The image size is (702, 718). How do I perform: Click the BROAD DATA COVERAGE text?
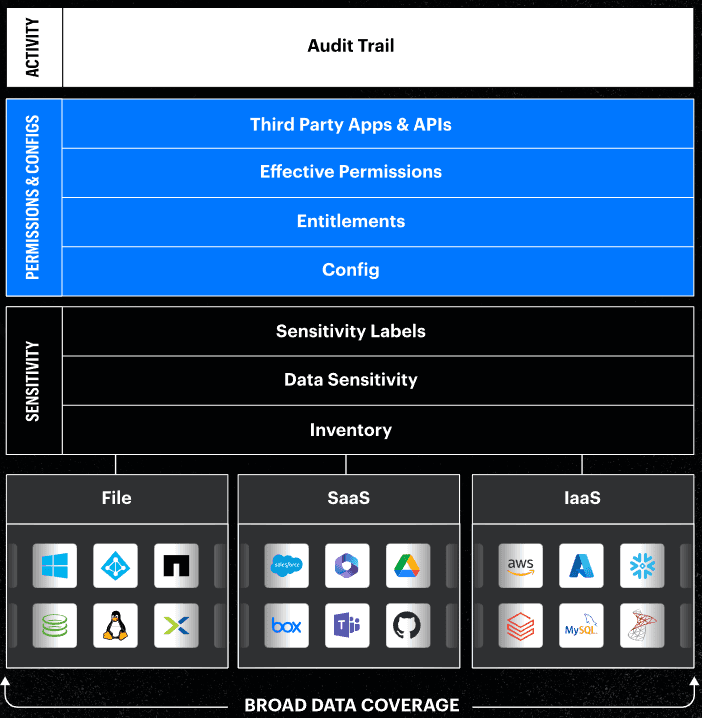[352, 705]
